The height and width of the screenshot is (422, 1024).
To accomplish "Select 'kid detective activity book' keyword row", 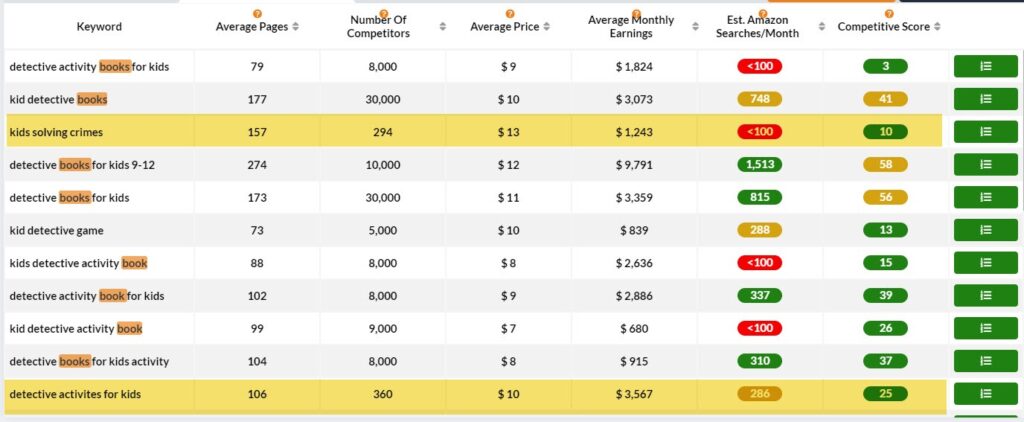I will point(76,329).
